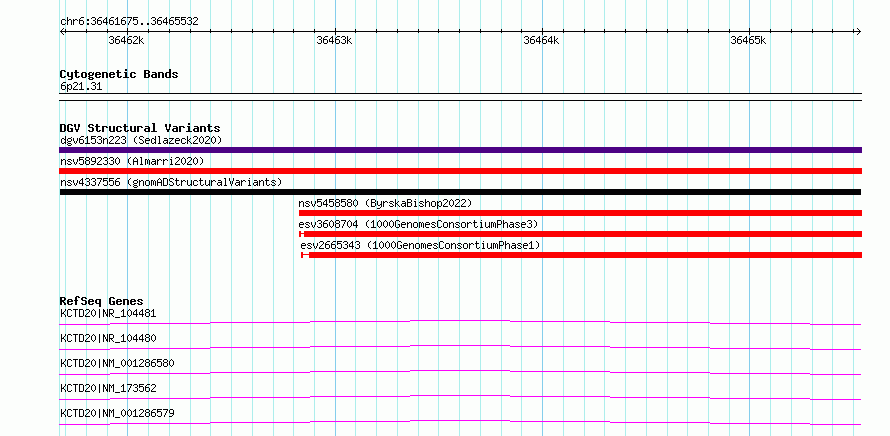Open the esv2665343 (1000GenomesConsortiumPhase1) label

pyautogui.click(x=420, y=245)
